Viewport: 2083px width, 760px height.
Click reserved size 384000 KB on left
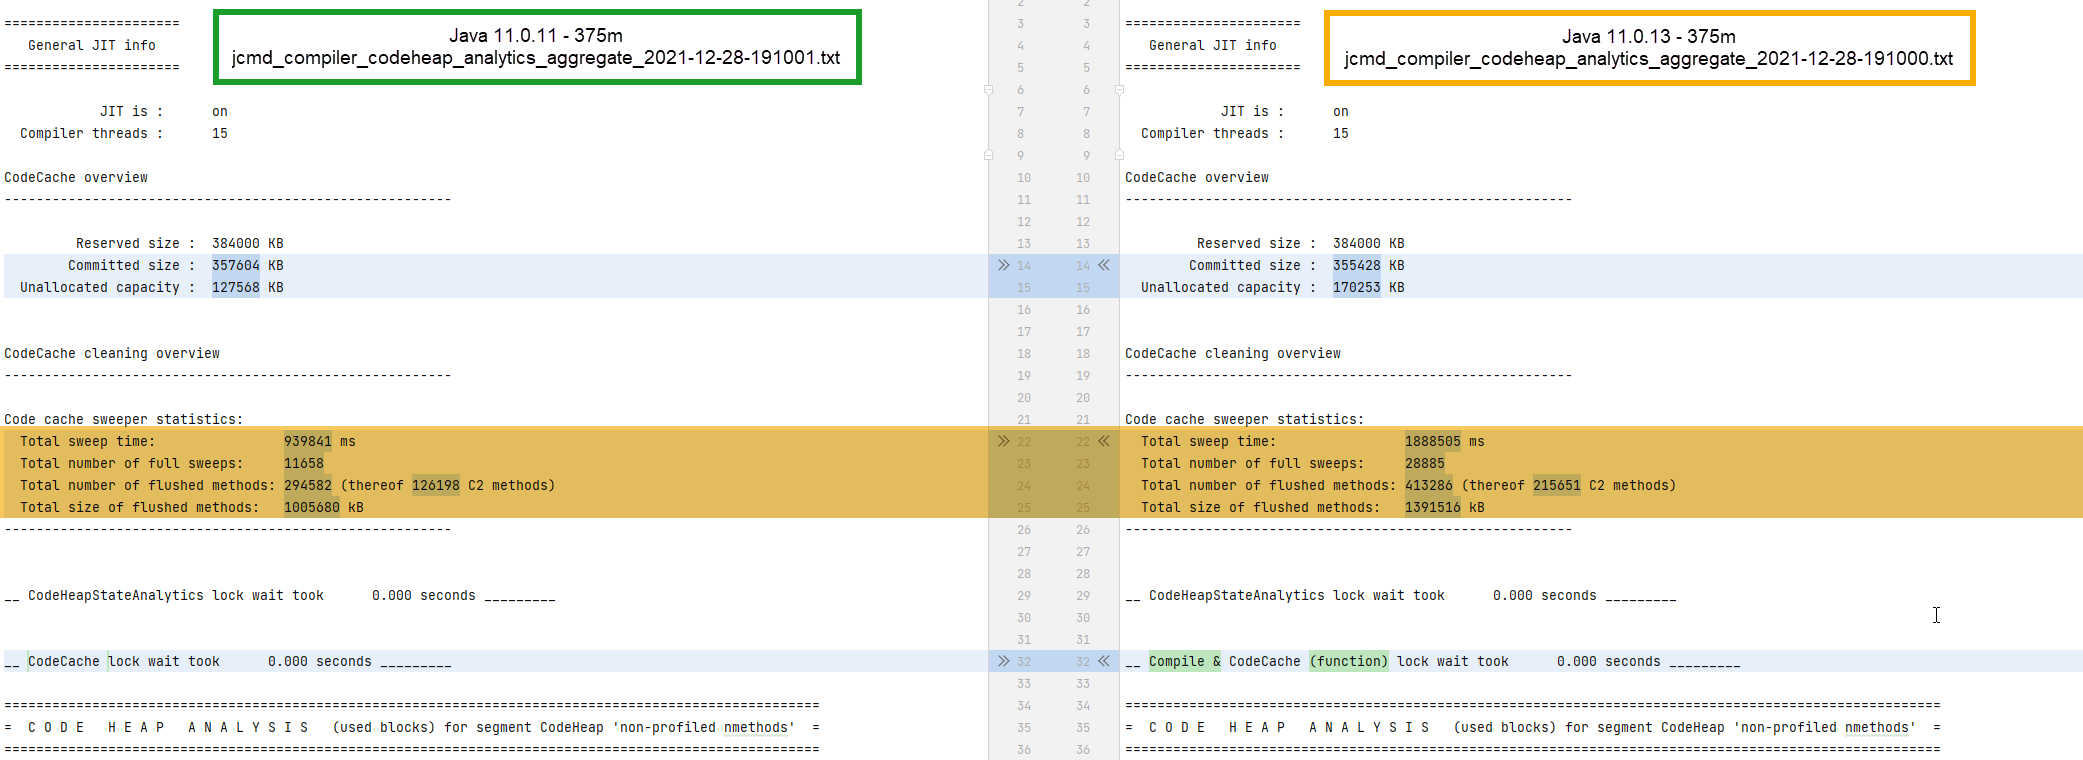(x=248, y=243)
